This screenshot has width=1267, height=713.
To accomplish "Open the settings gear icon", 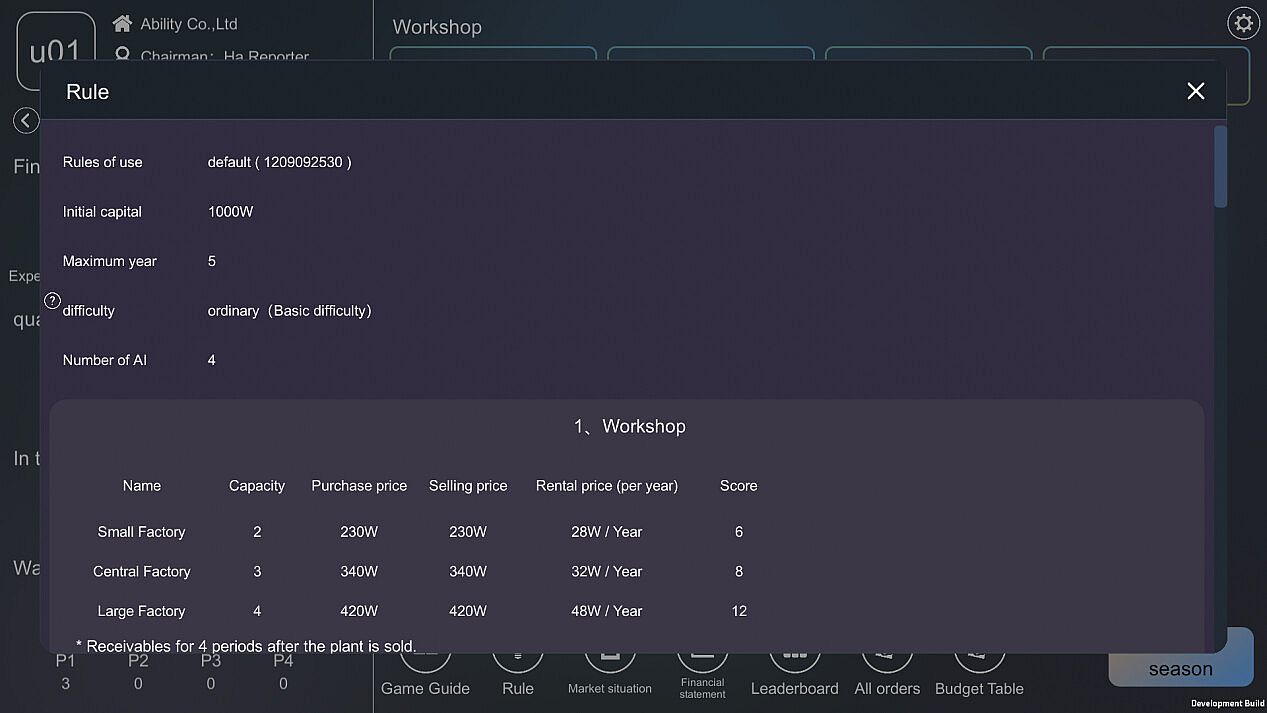I will click(1243, 23).
